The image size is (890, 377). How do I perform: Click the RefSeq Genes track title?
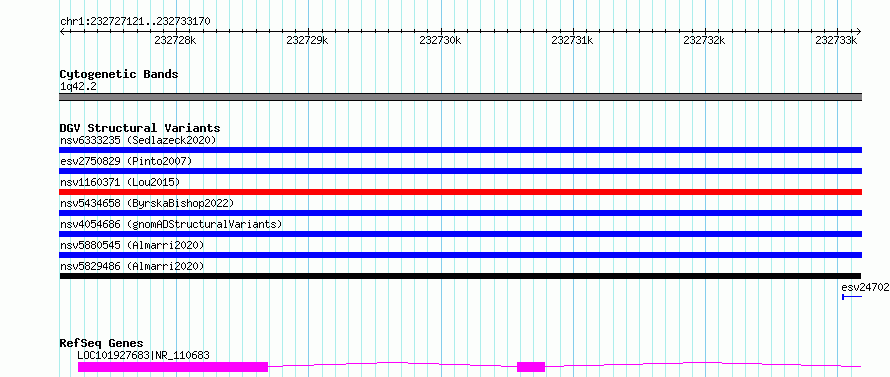coord(102,343)
